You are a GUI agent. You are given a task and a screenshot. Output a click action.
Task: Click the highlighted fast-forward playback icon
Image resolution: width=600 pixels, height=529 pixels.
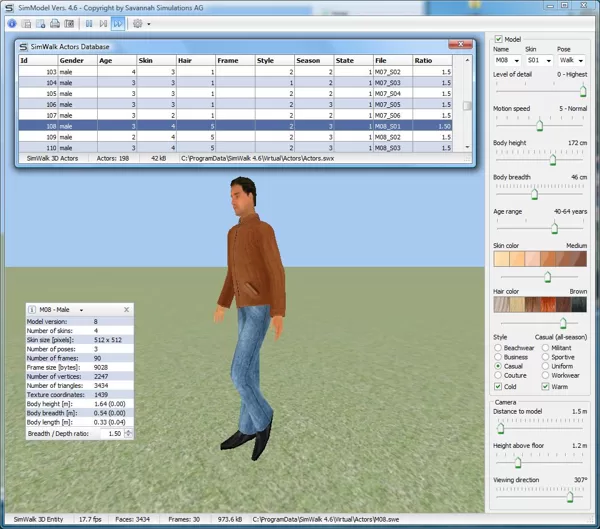pyautogui.click(x=118, y=24)
